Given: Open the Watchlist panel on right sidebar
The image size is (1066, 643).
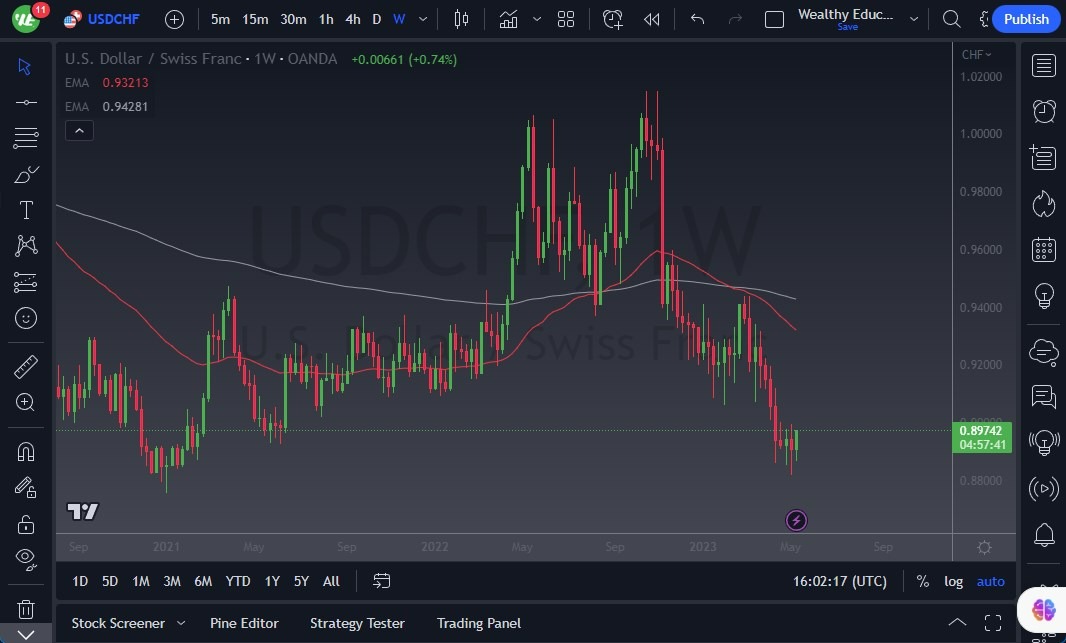Looking at the screenshot, I should pyautogui.click(x=1041, y=65).
